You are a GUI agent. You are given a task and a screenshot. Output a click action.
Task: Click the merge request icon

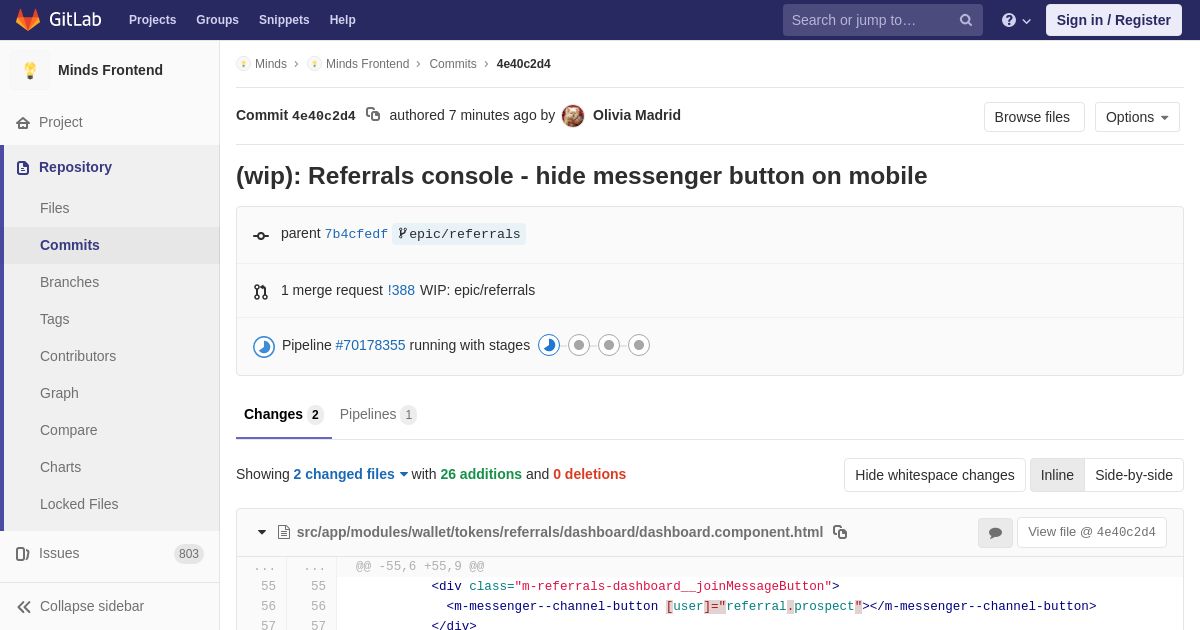point(261,291)
